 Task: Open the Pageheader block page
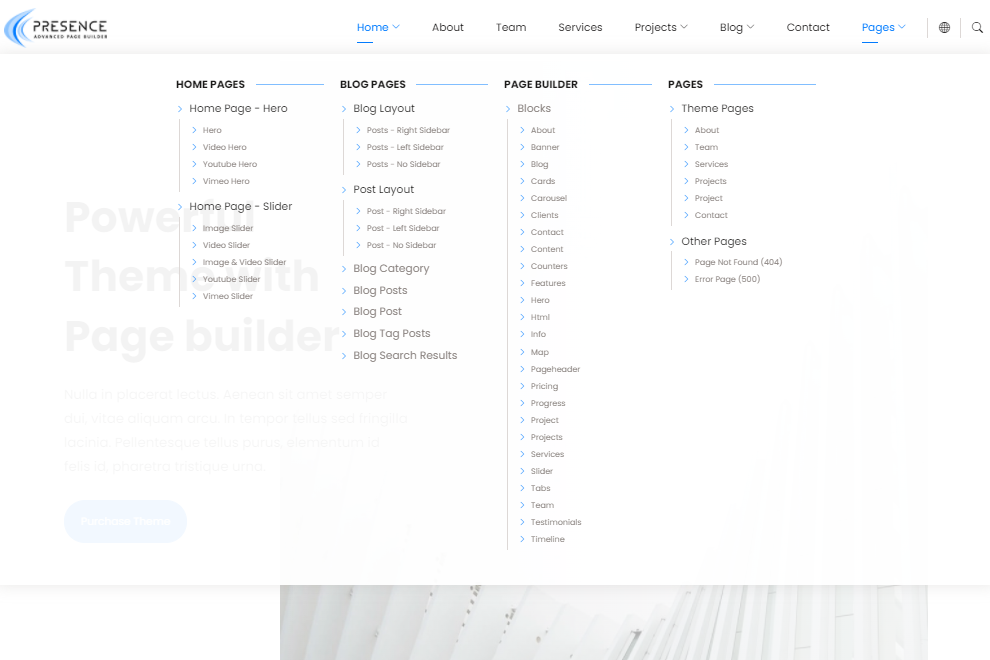[x=555, y=369]
